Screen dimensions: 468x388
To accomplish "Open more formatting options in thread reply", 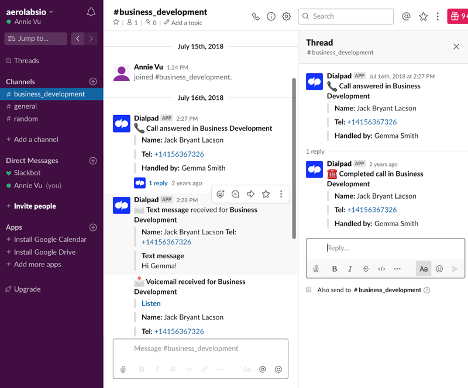I will [397, 269].
